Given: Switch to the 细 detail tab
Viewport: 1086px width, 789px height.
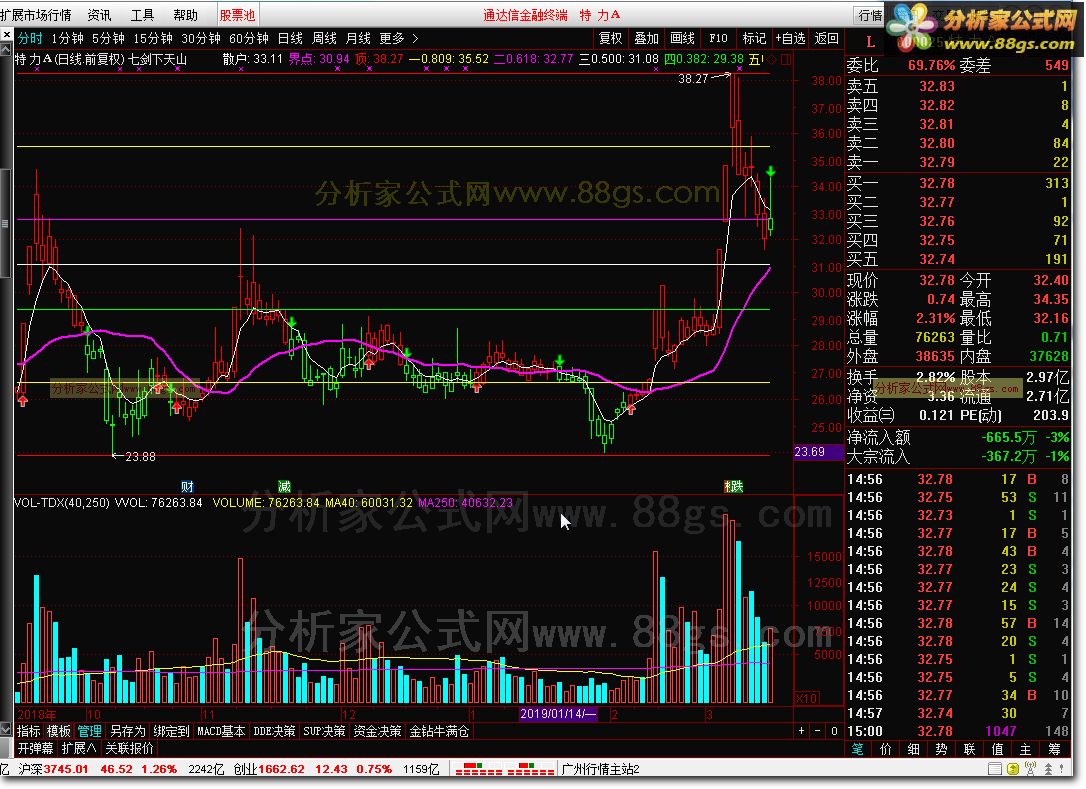Looking at the screenshot, I should [x=914, y=749].
